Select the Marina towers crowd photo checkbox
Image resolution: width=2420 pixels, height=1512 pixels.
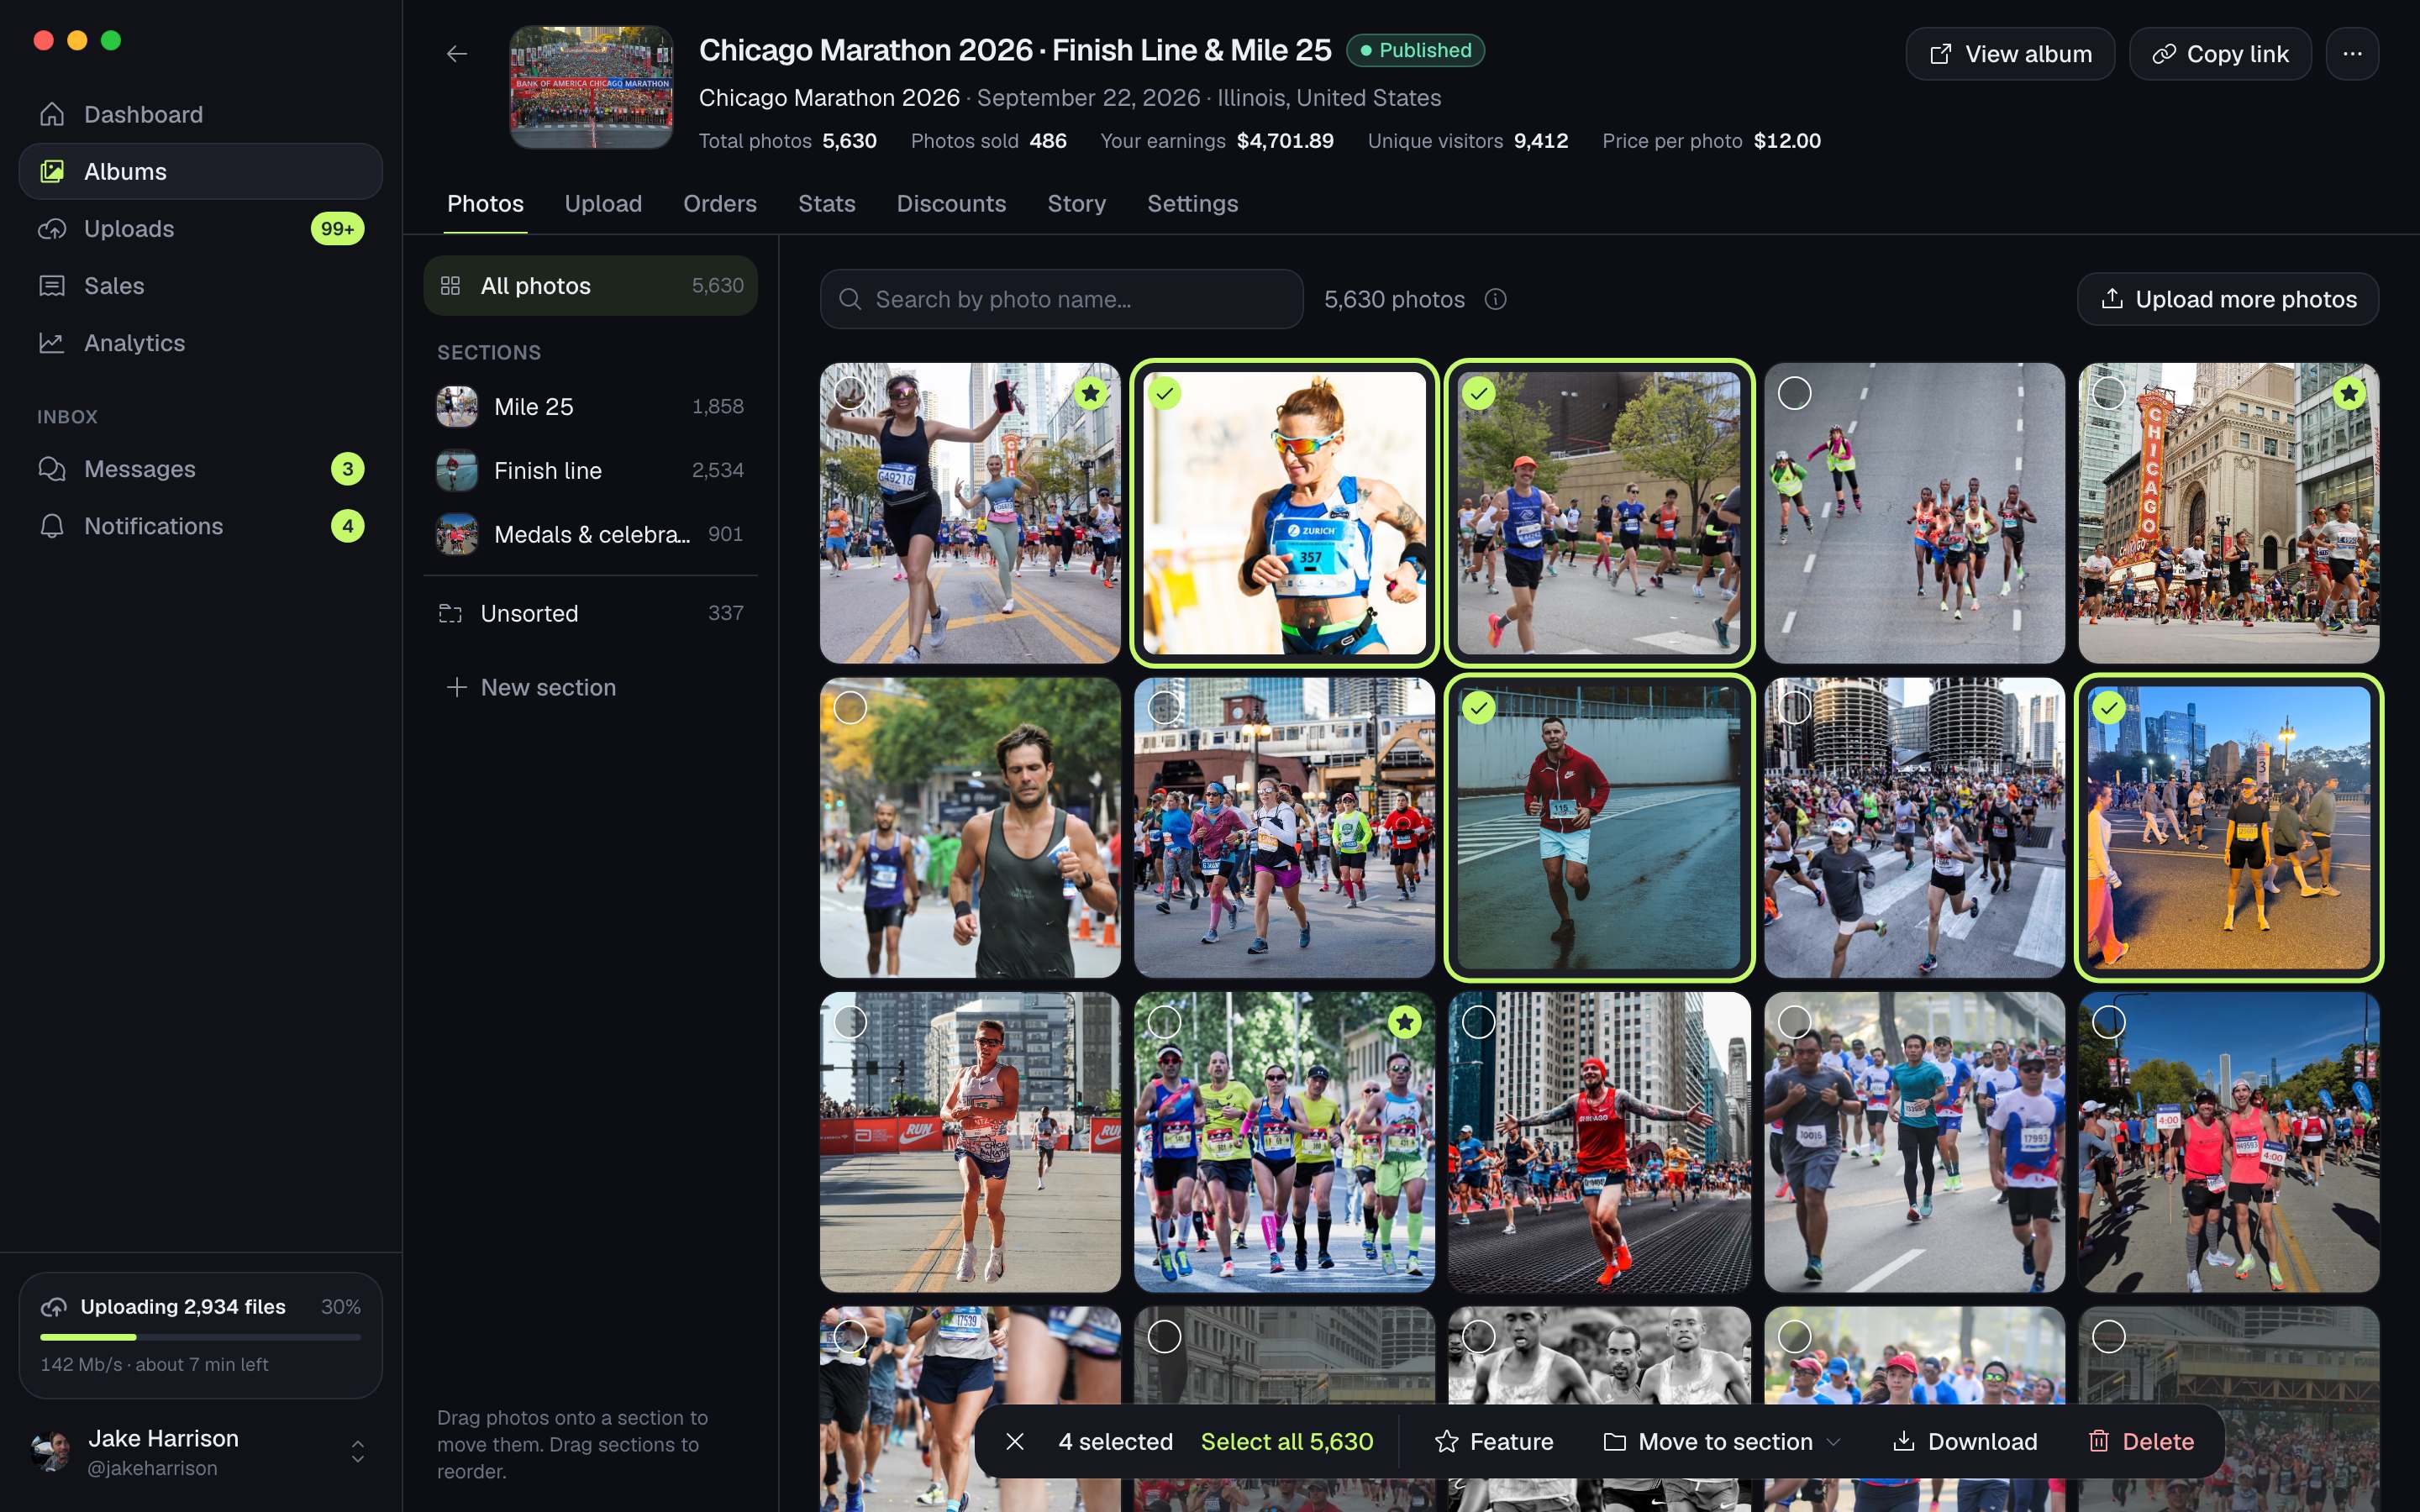click(1795, 708)
